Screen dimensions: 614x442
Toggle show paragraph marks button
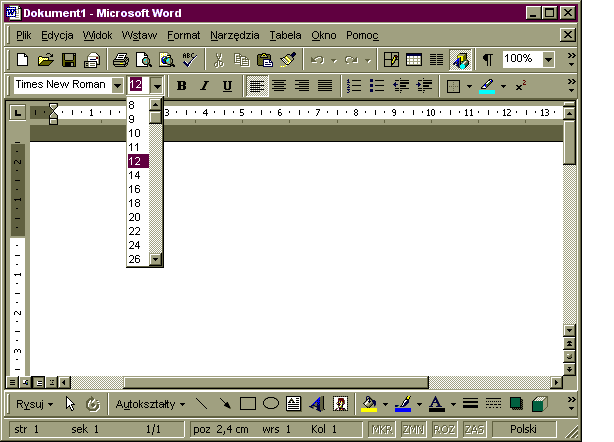[488, 60]
